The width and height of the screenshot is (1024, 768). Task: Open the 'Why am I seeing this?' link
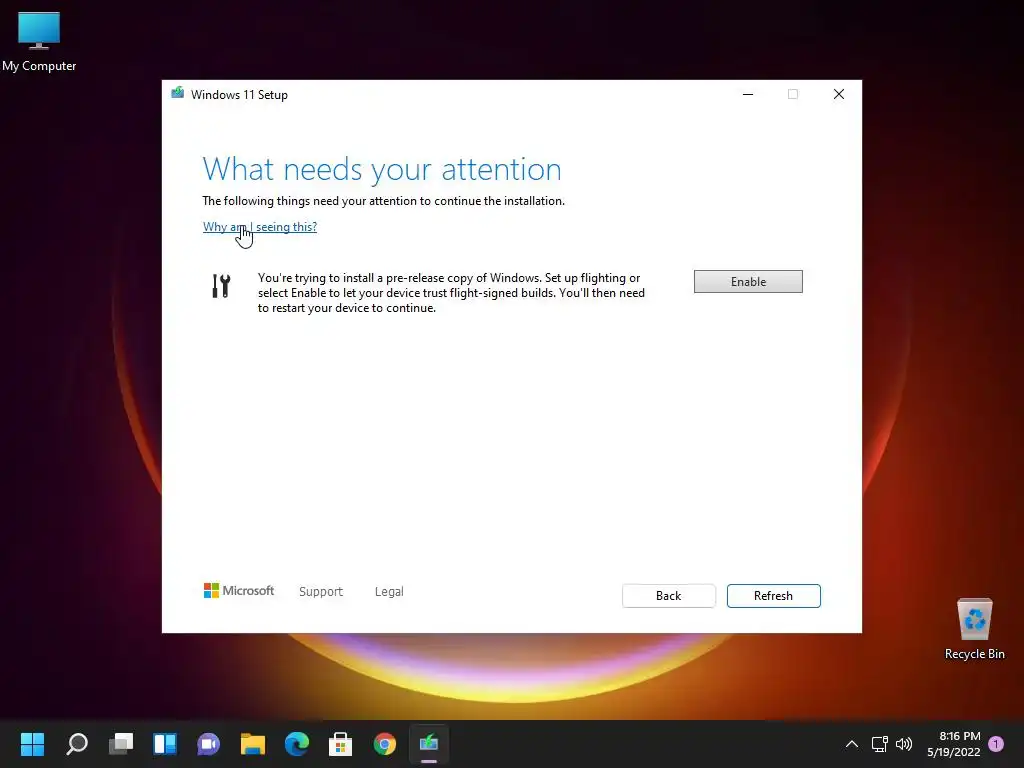(260, 227)
